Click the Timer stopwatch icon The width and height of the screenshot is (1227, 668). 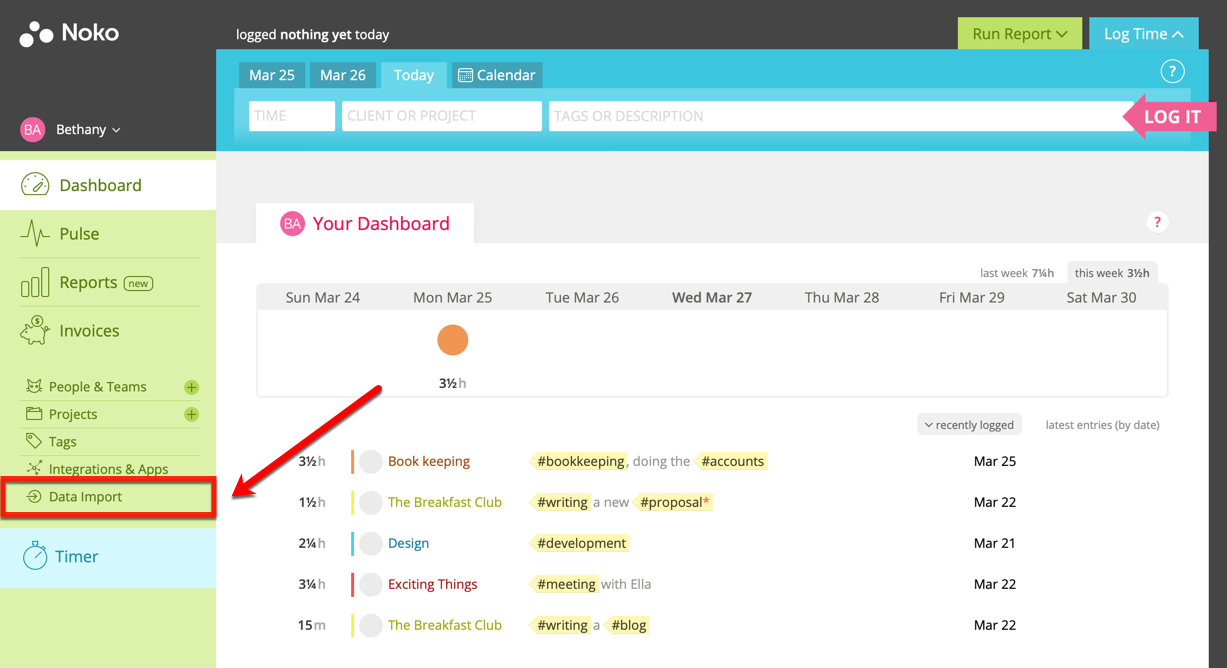[35, 555]
